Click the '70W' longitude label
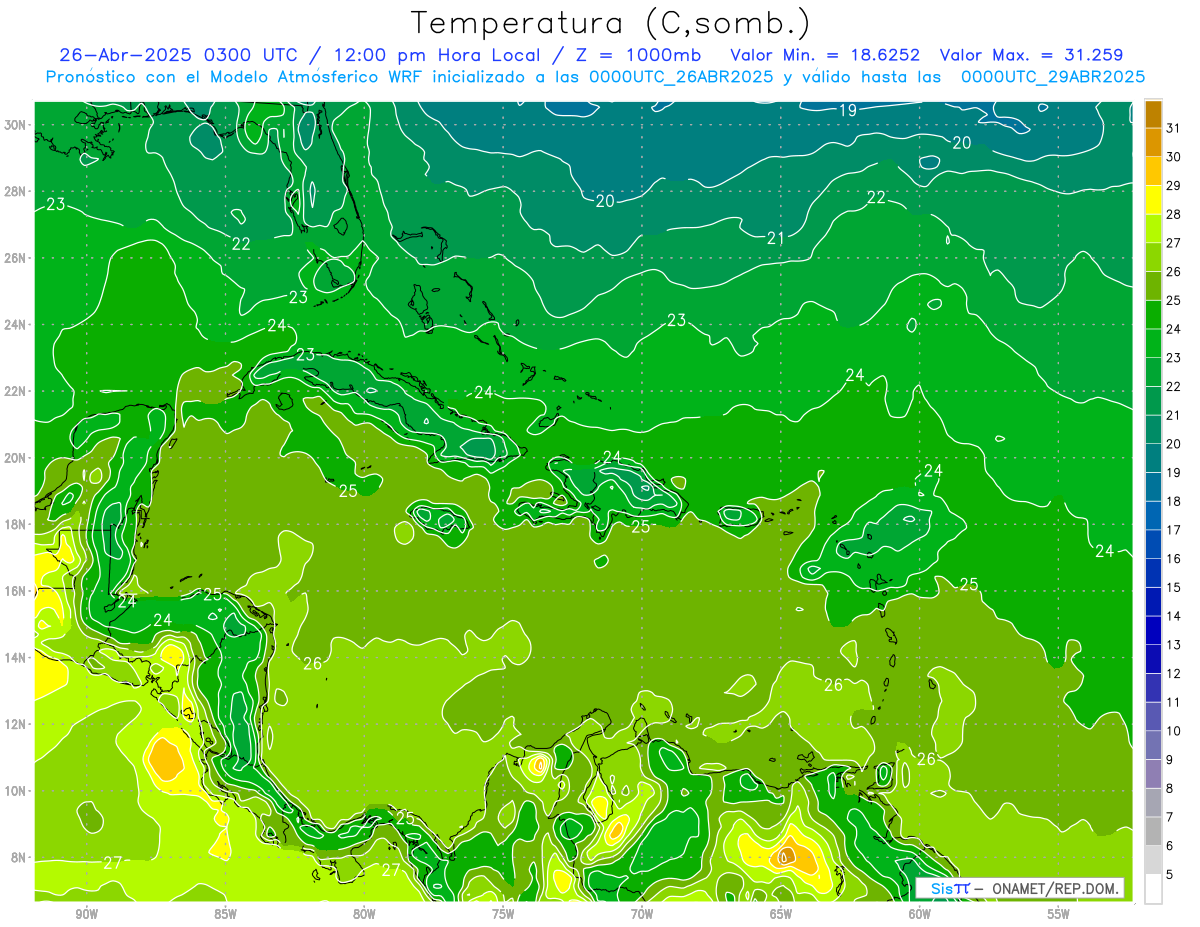1200x927 pixels. 642,914
